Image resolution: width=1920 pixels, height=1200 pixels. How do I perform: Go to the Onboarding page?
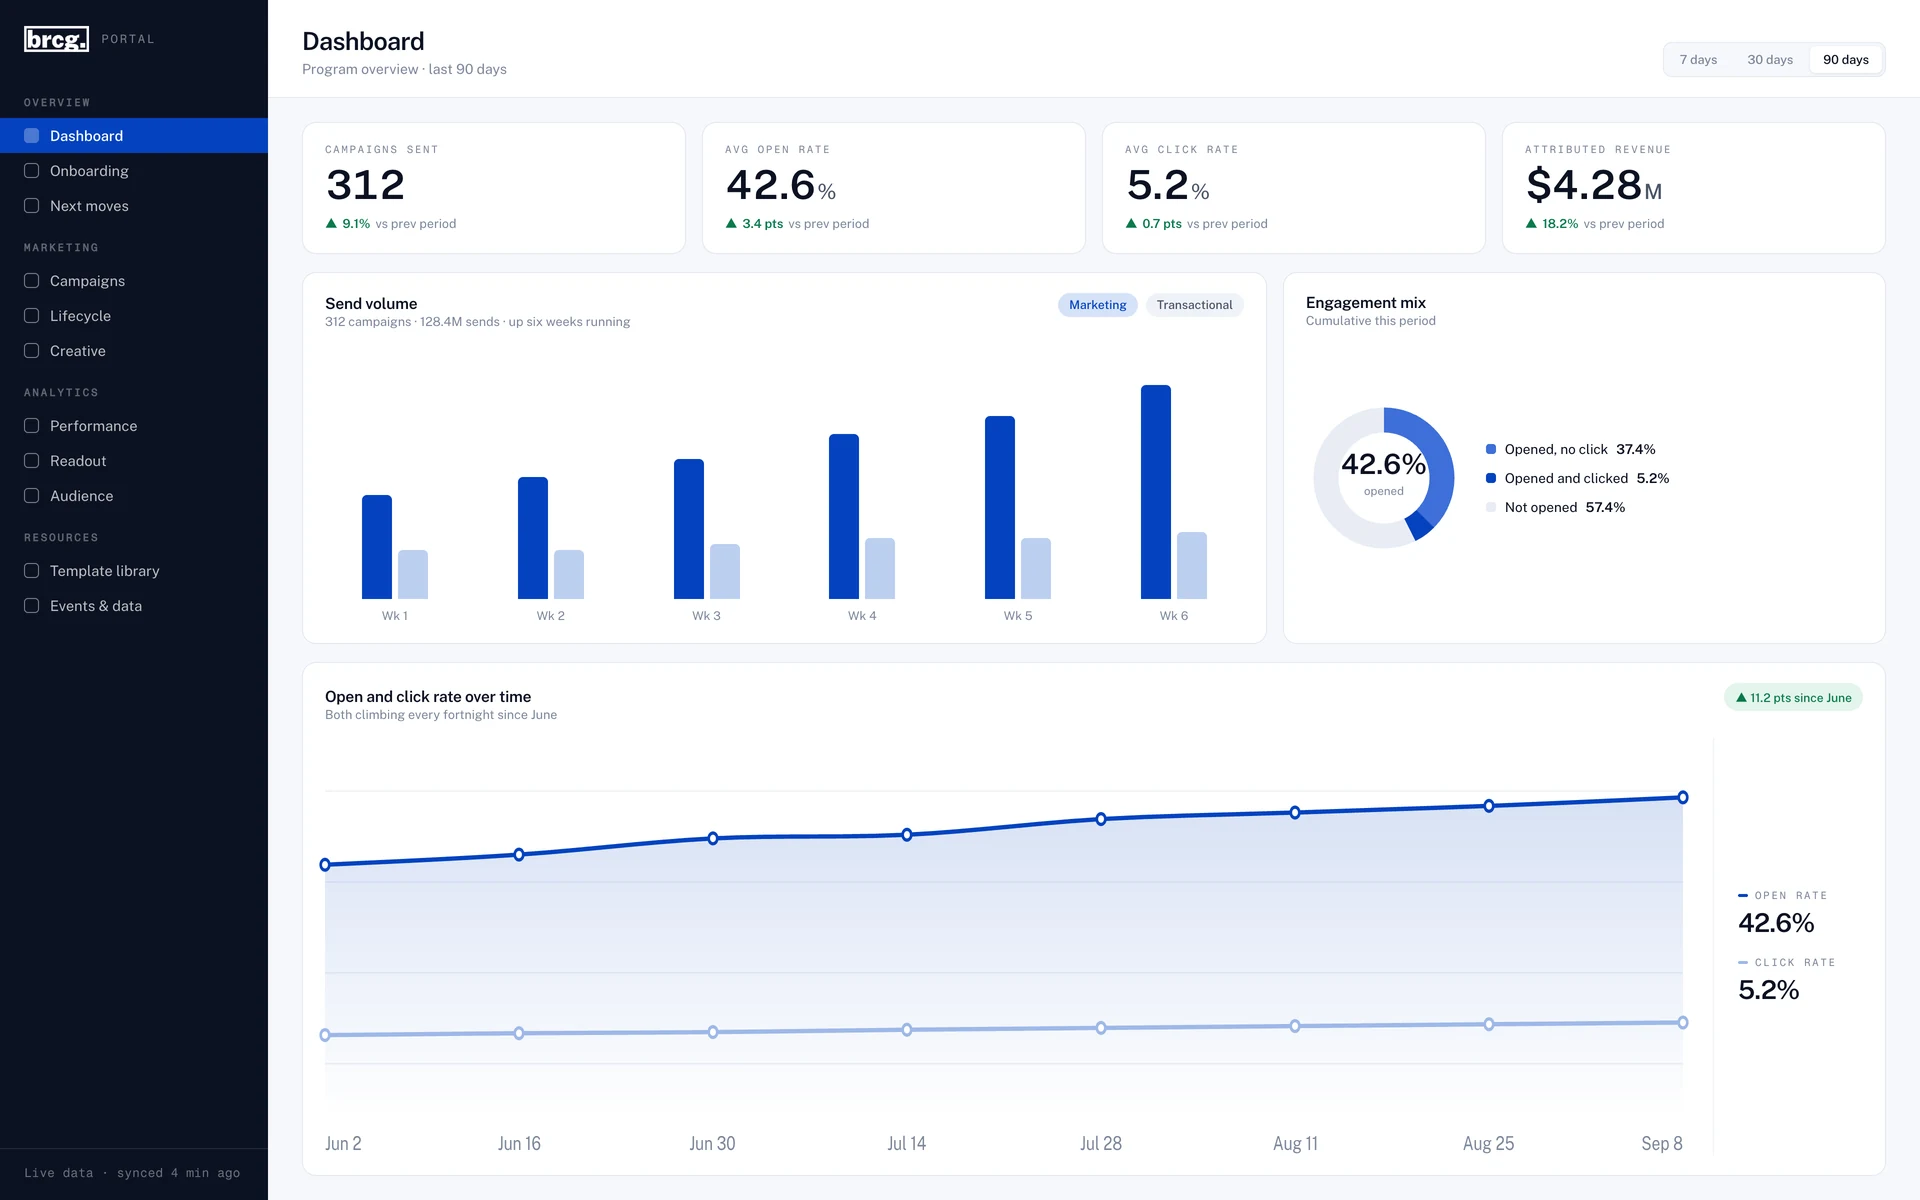(x=134, y=171)
